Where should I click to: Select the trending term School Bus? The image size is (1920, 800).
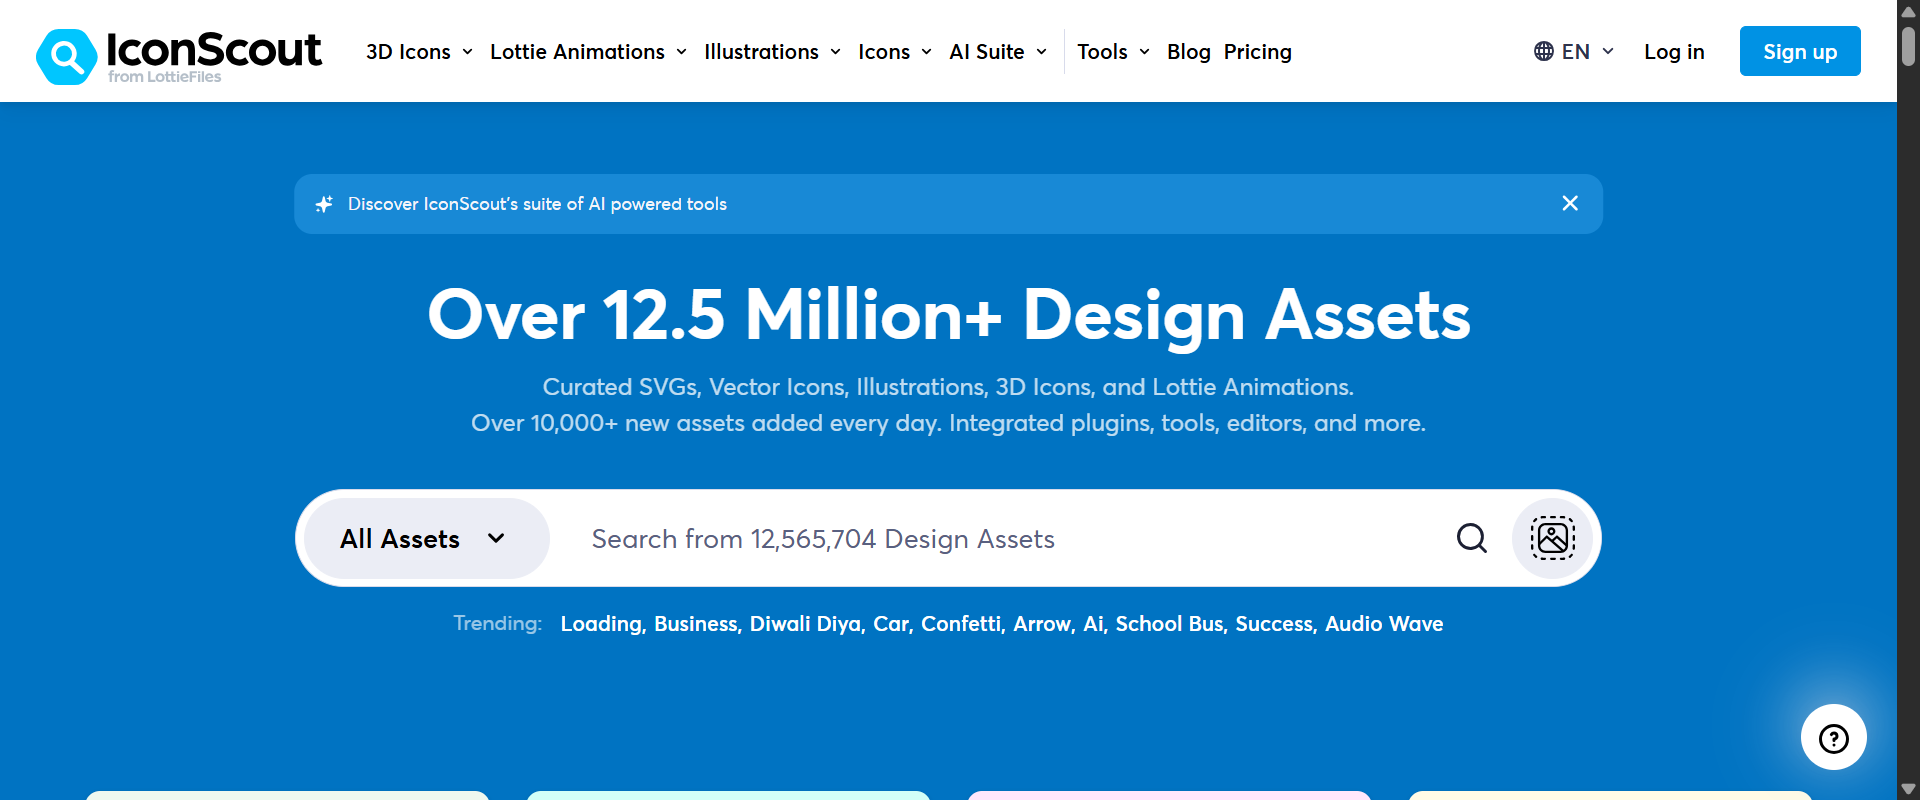coord(1171,624)
